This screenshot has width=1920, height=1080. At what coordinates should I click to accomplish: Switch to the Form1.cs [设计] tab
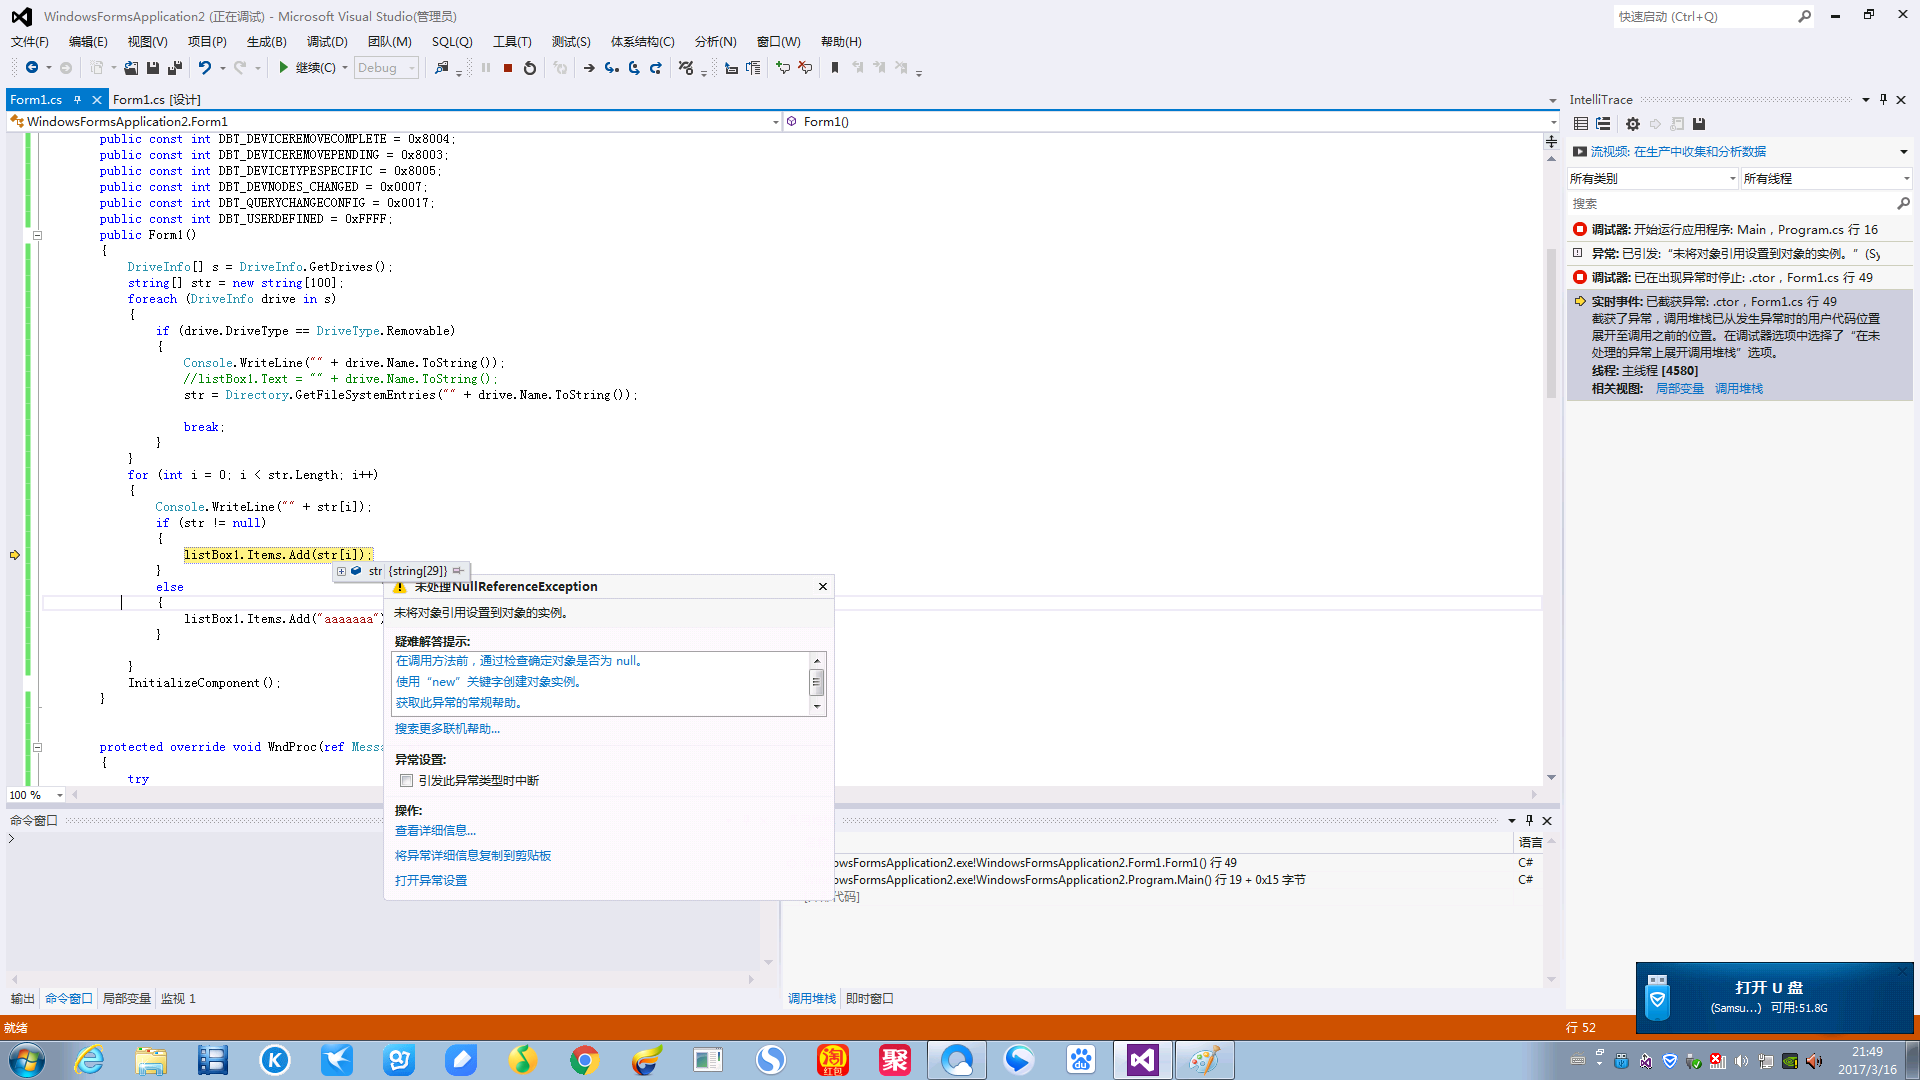[x=157, y=99]
